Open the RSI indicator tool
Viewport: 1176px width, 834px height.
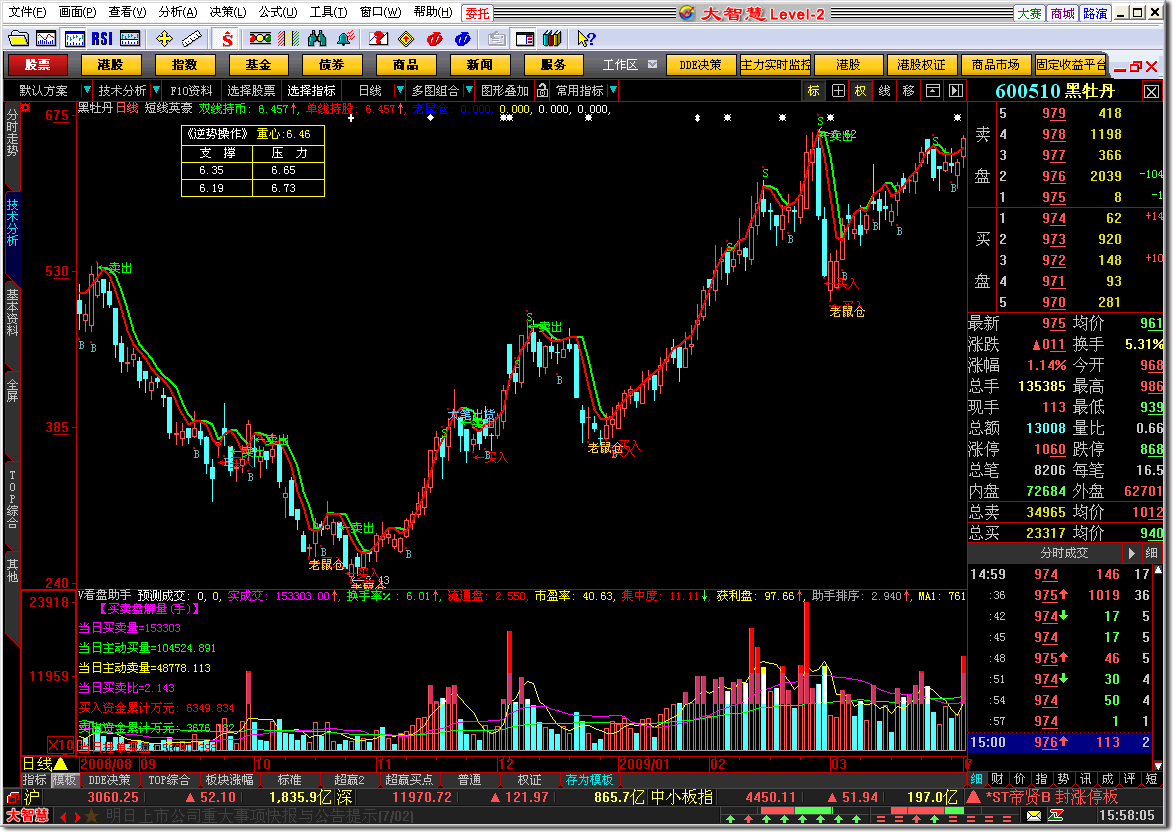[102, 38]
